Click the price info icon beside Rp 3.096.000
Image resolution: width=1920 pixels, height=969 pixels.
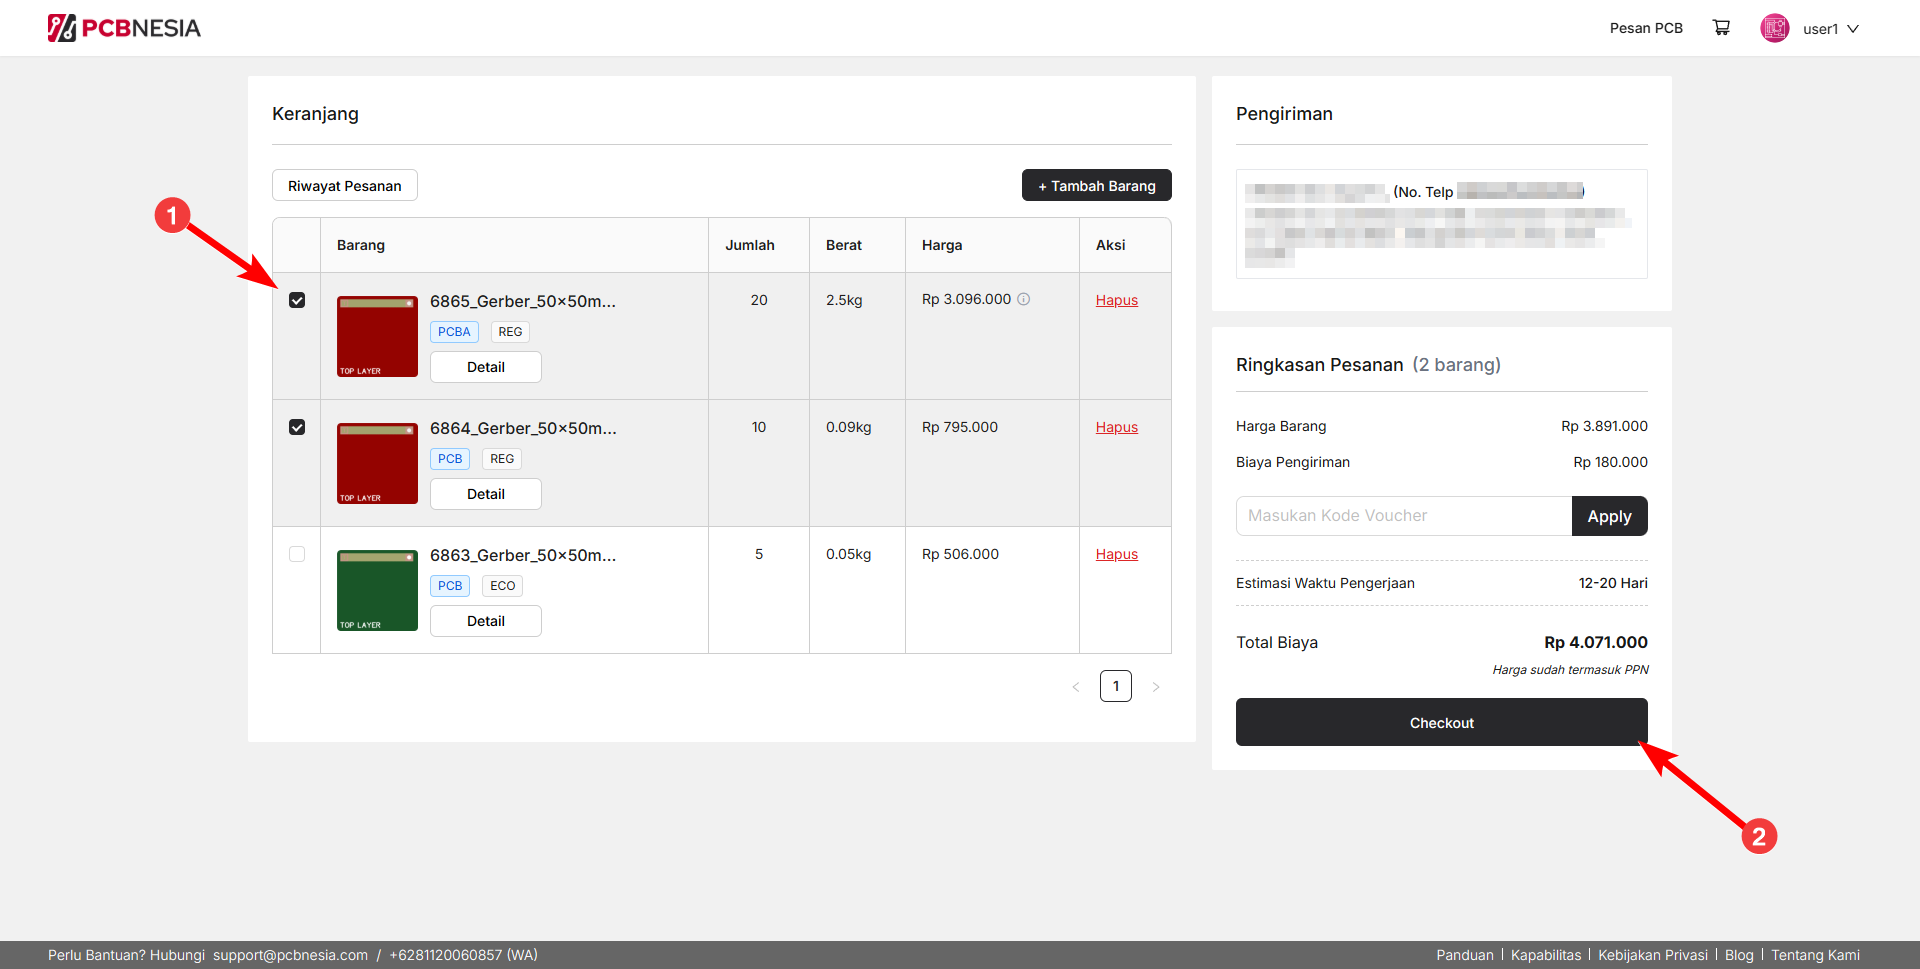1024,299
